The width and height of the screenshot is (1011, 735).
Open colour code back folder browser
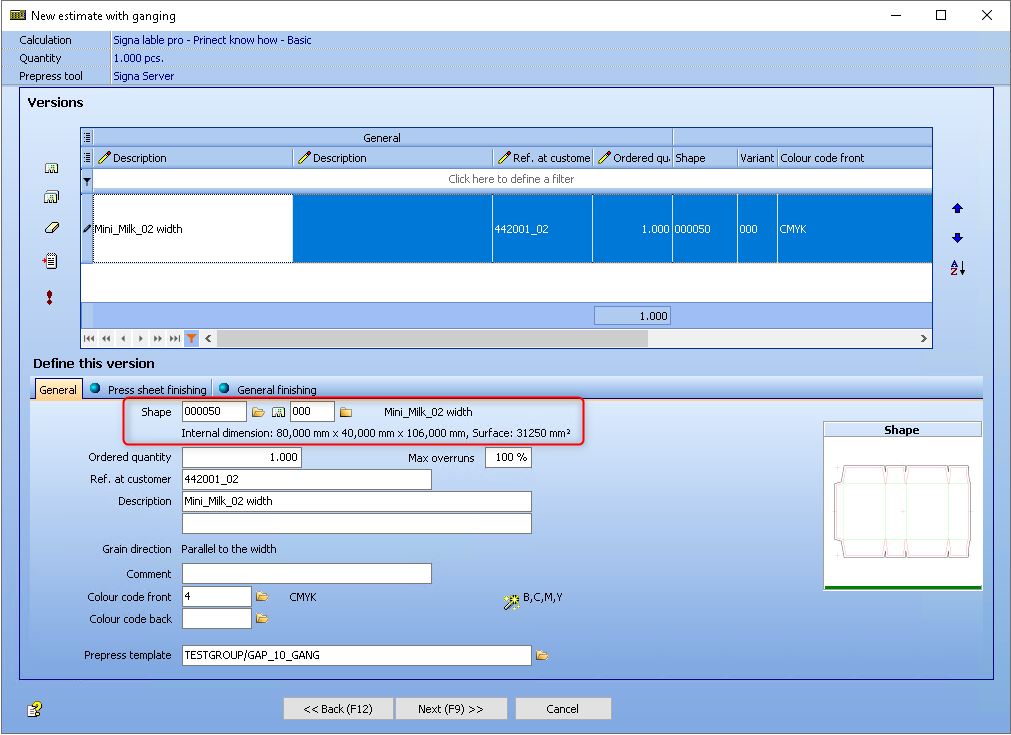262,619
